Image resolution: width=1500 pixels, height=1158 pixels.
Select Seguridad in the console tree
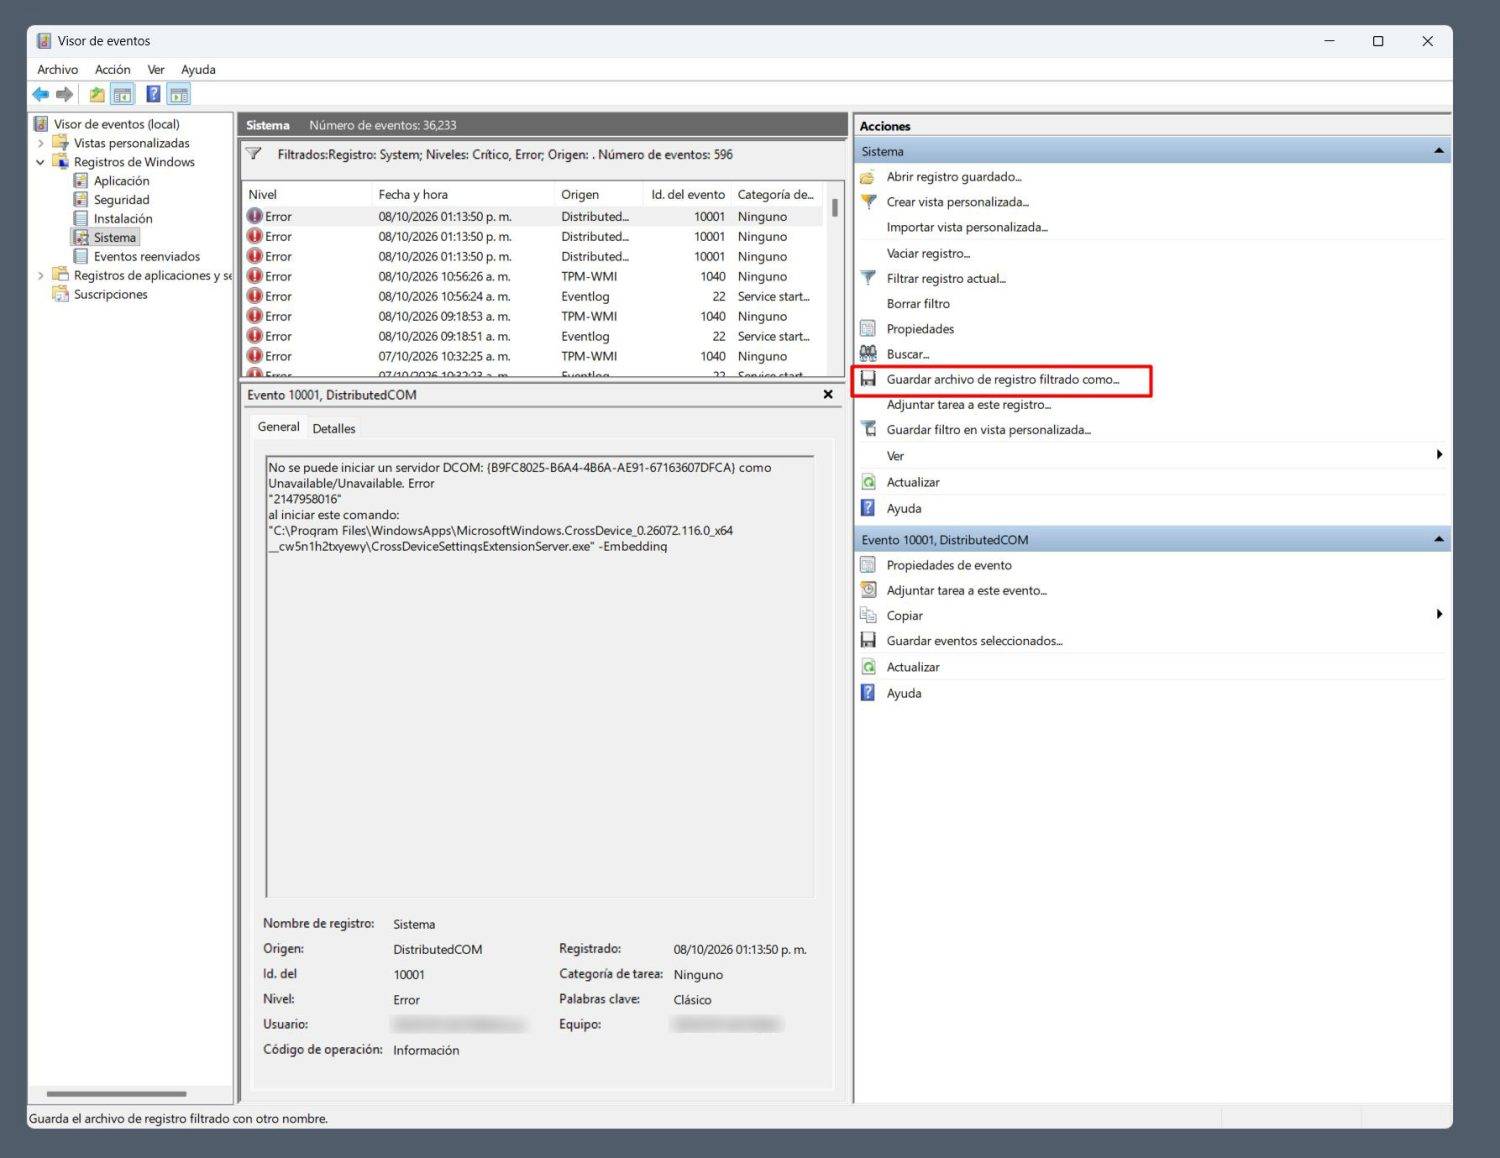tap(122, 200)
